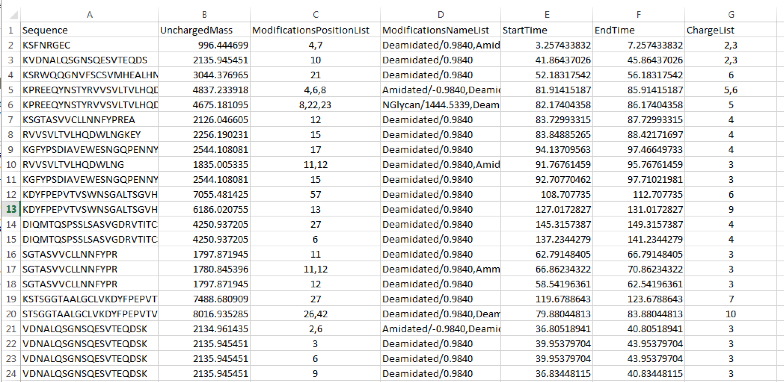
Task: Select column A header
Action: (x=90, y=15)
